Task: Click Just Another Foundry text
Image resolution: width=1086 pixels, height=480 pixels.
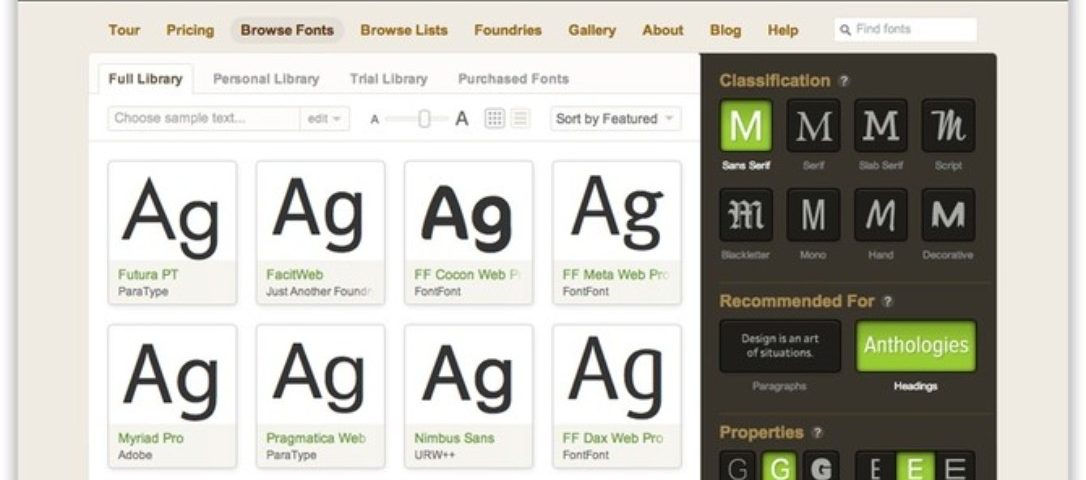Action: [x=319, y=292]
